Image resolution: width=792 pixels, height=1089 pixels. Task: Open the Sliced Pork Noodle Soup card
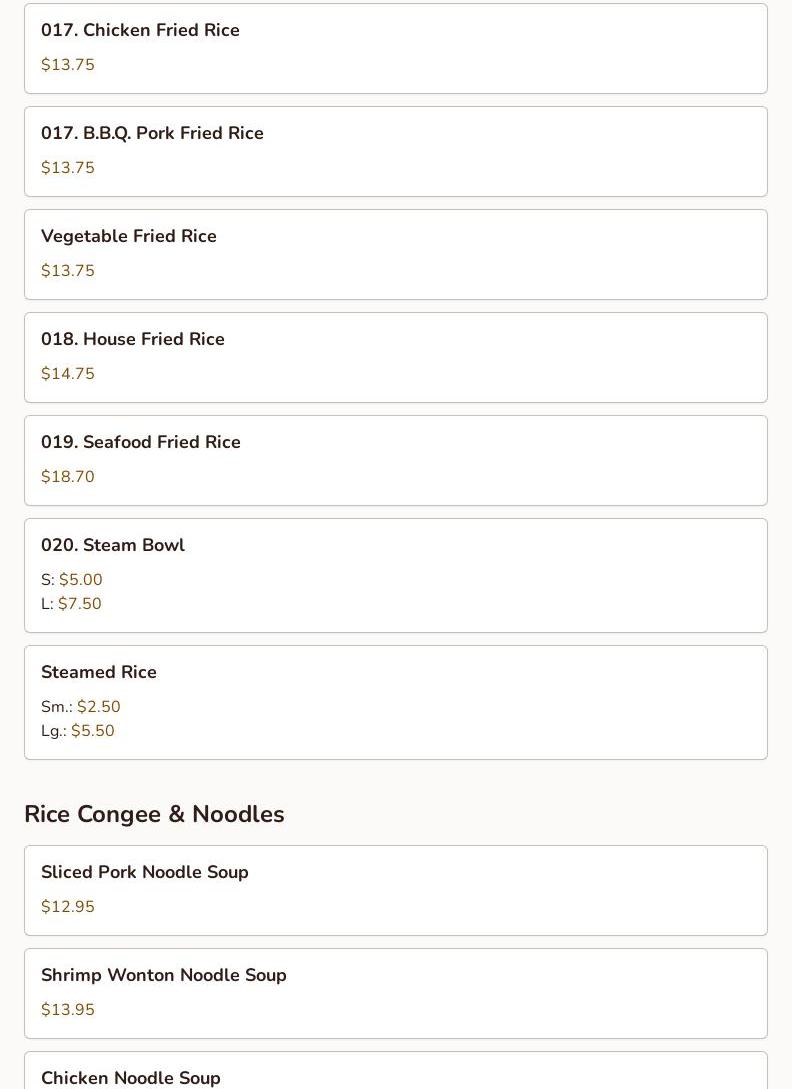tap(396, 890)
